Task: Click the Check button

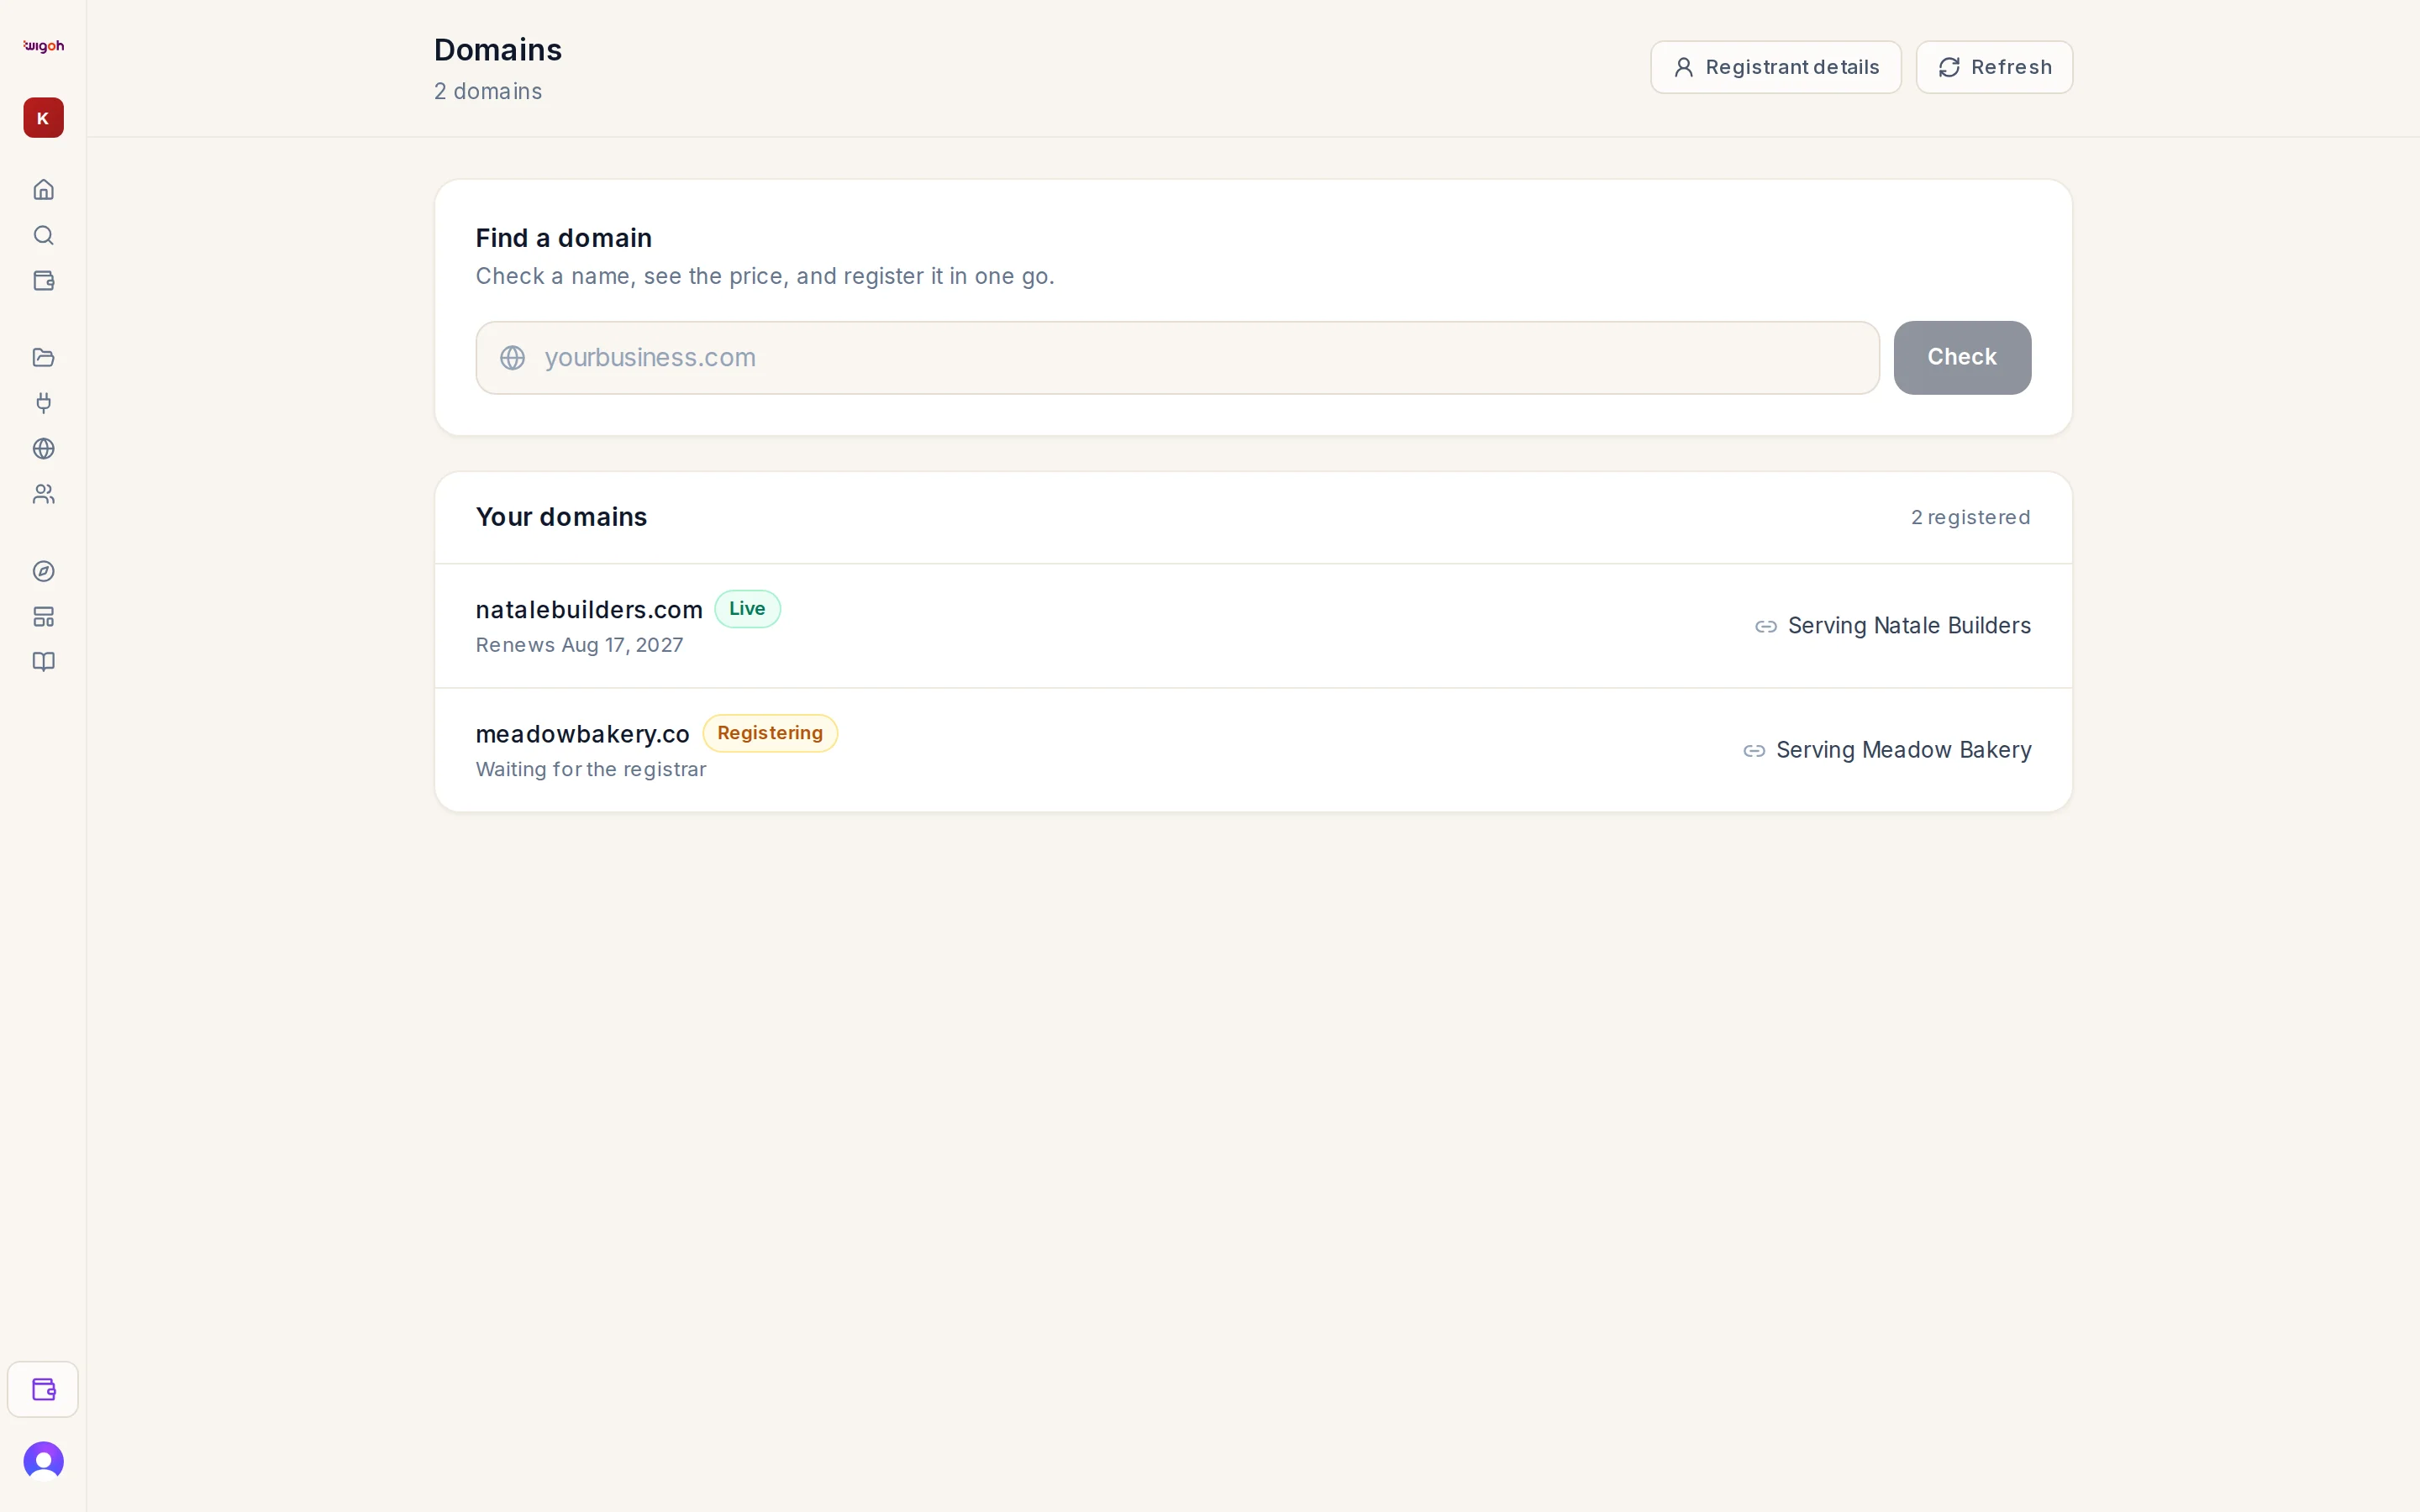Action: pos(1962,357)
